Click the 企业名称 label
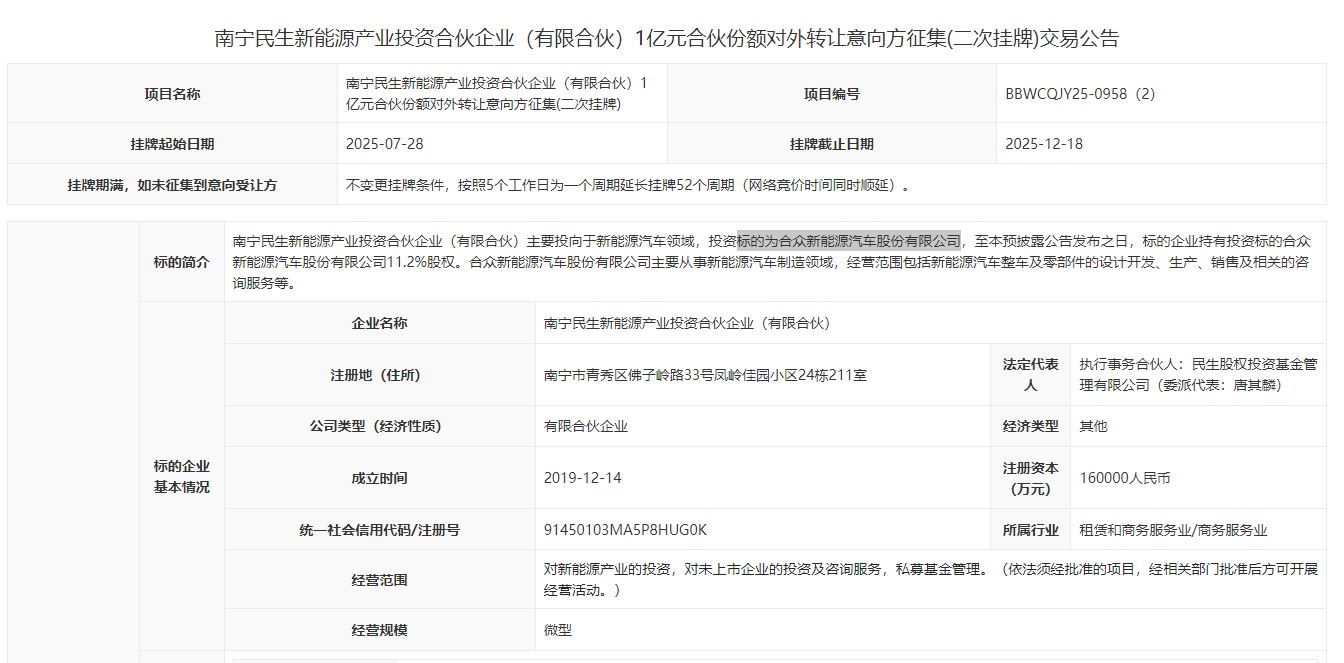The image size is (1344, 663). 379,323
